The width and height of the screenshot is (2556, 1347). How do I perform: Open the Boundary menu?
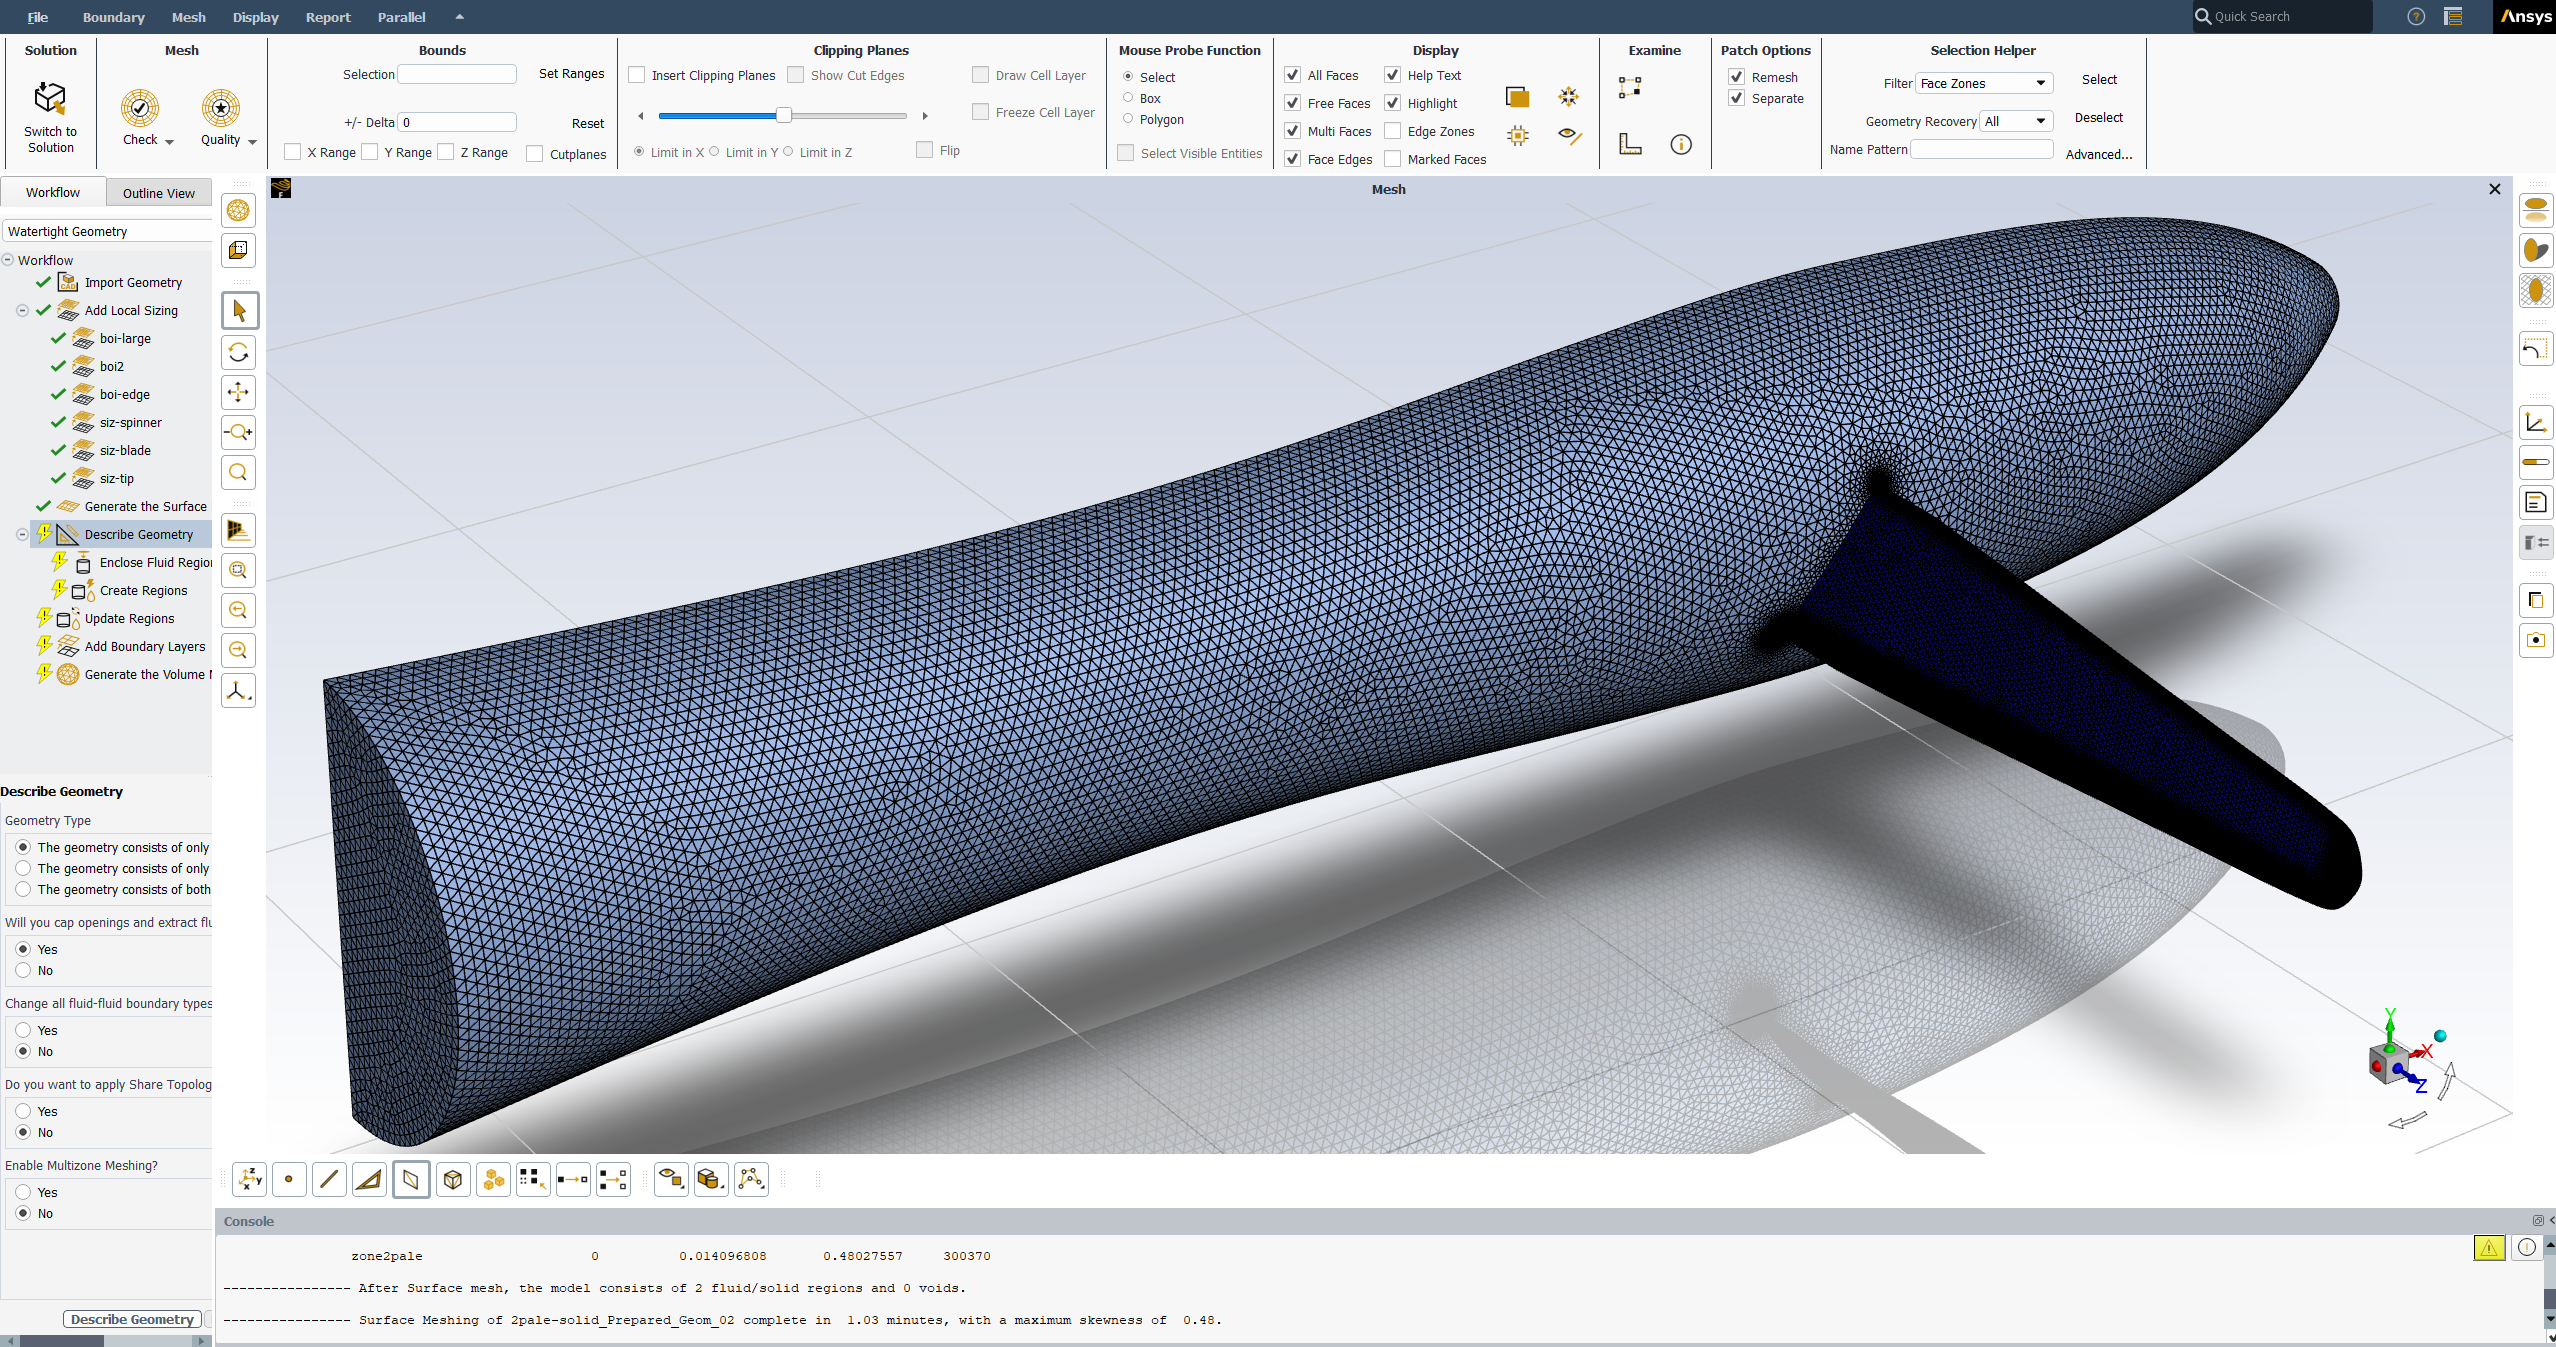[113, 17]
